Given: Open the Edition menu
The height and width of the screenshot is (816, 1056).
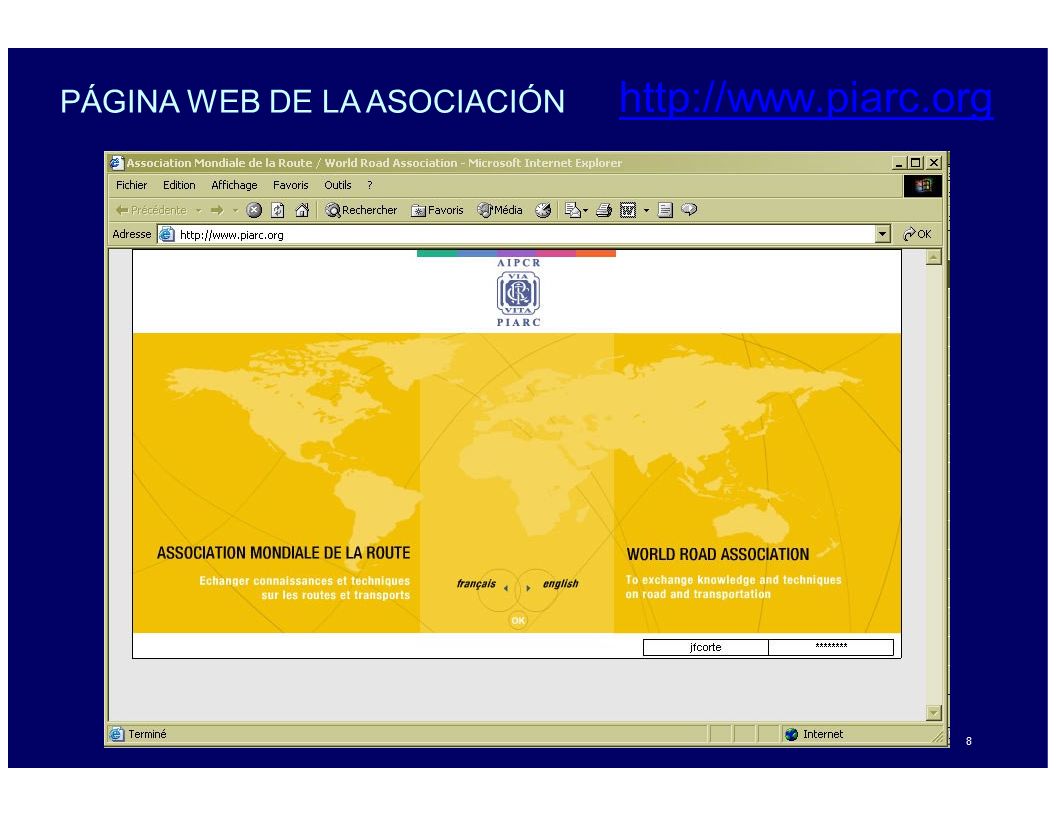Looking at the screenshot, I should tap(179, 185).
